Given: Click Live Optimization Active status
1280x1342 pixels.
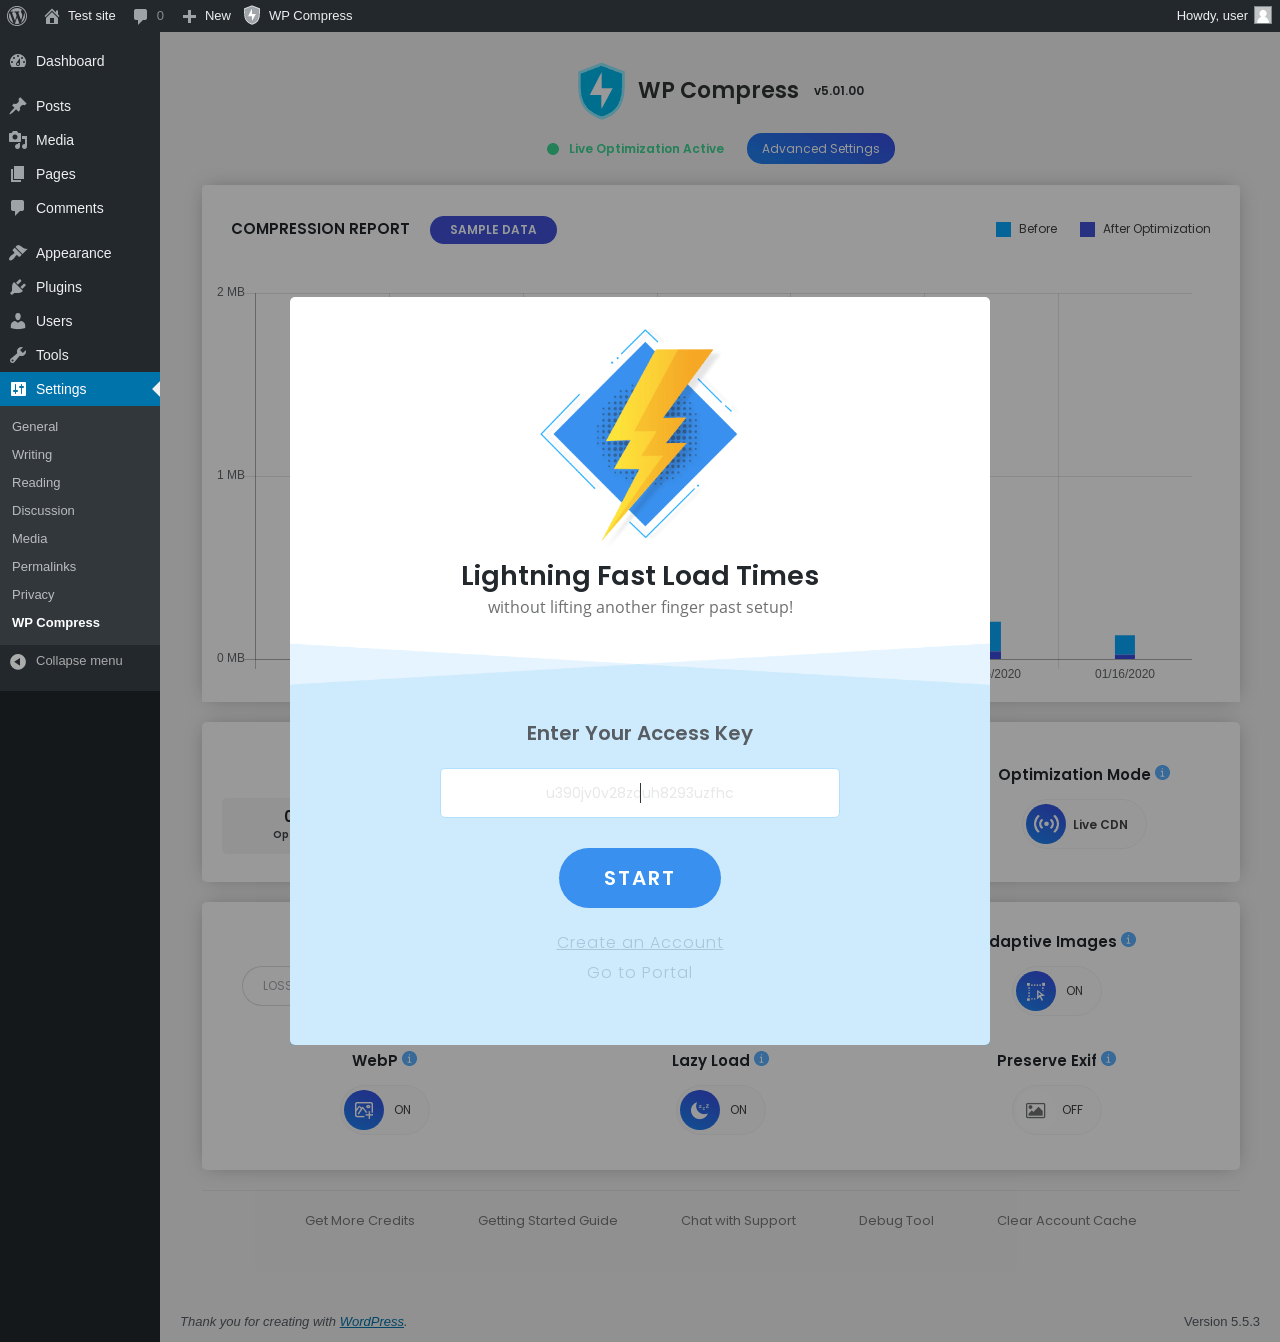Looking at the screenshot, I should pos(636,149).
